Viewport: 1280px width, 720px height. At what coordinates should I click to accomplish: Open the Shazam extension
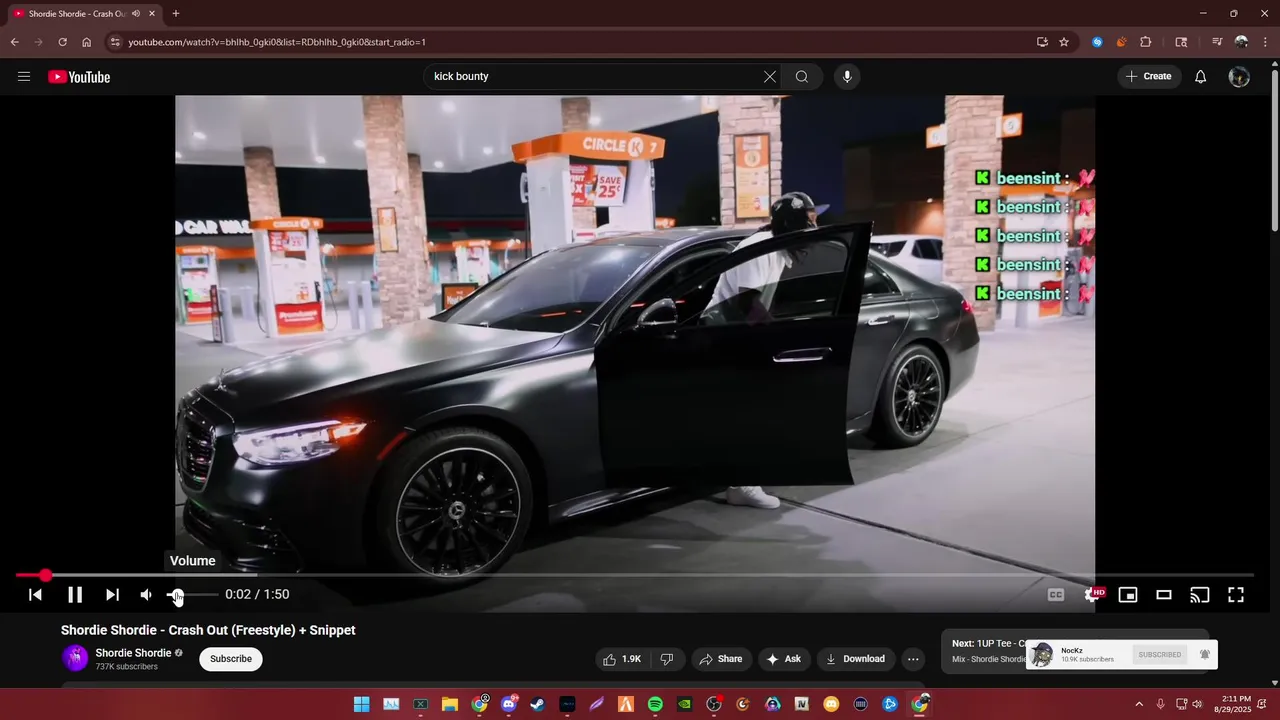[x=1097, y=42]
